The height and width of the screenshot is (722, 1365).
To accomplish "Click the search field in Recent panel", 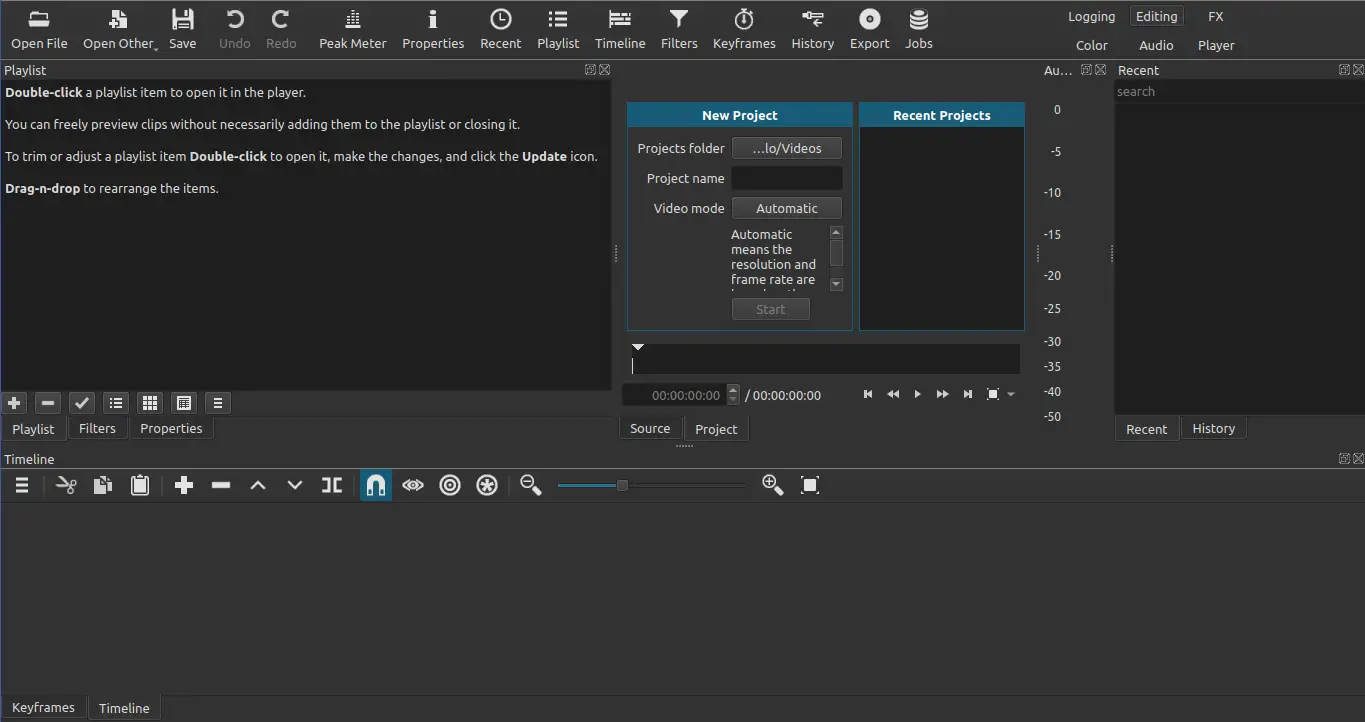I will [x=1239, y=91].
